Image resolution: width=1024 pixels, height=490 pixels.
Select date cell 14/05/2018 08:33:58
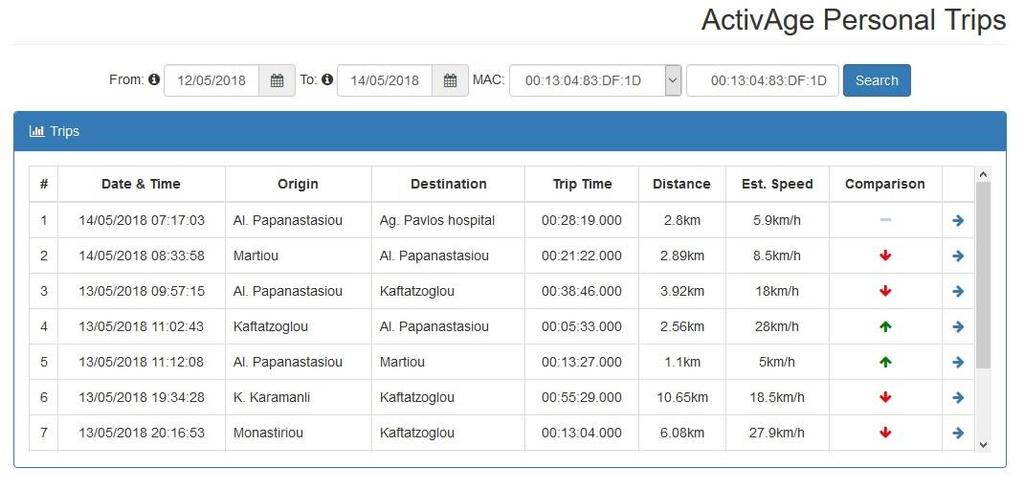pyautogui.click(x=141, y=256)
